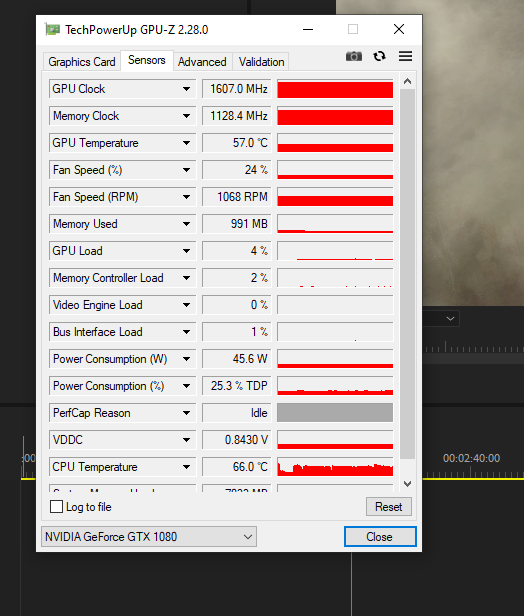Expand the Video Engine Load dropdown
Viewport: 524px width, 616px height.
[x=187, y=305]
